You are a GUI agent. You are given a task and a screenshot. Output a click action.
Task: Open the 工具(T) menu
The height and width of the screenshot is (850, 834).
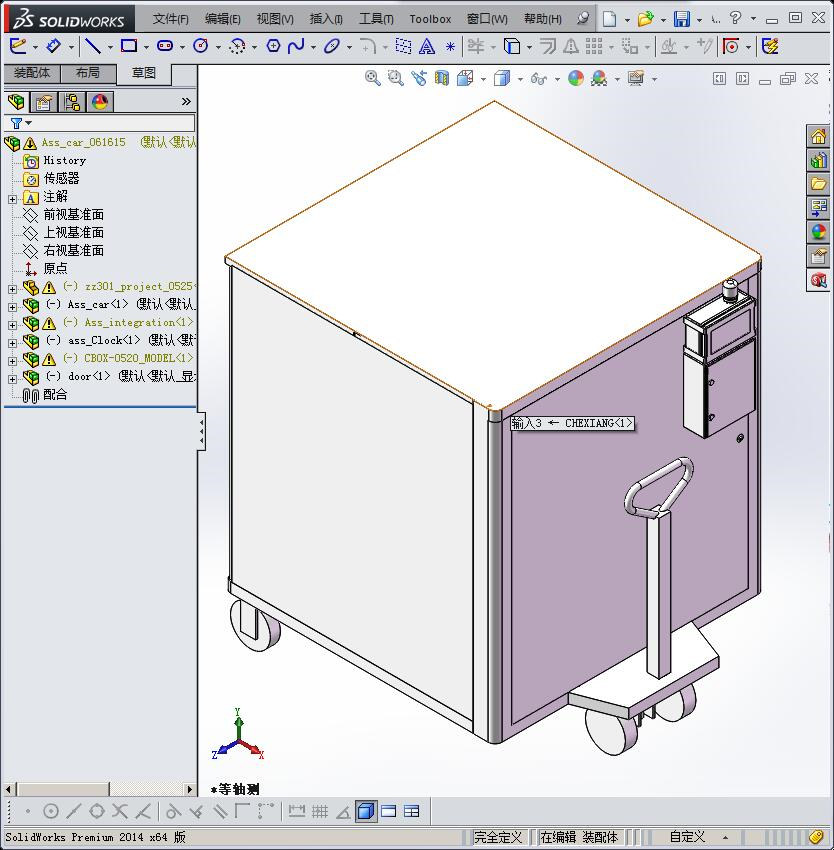376,19
